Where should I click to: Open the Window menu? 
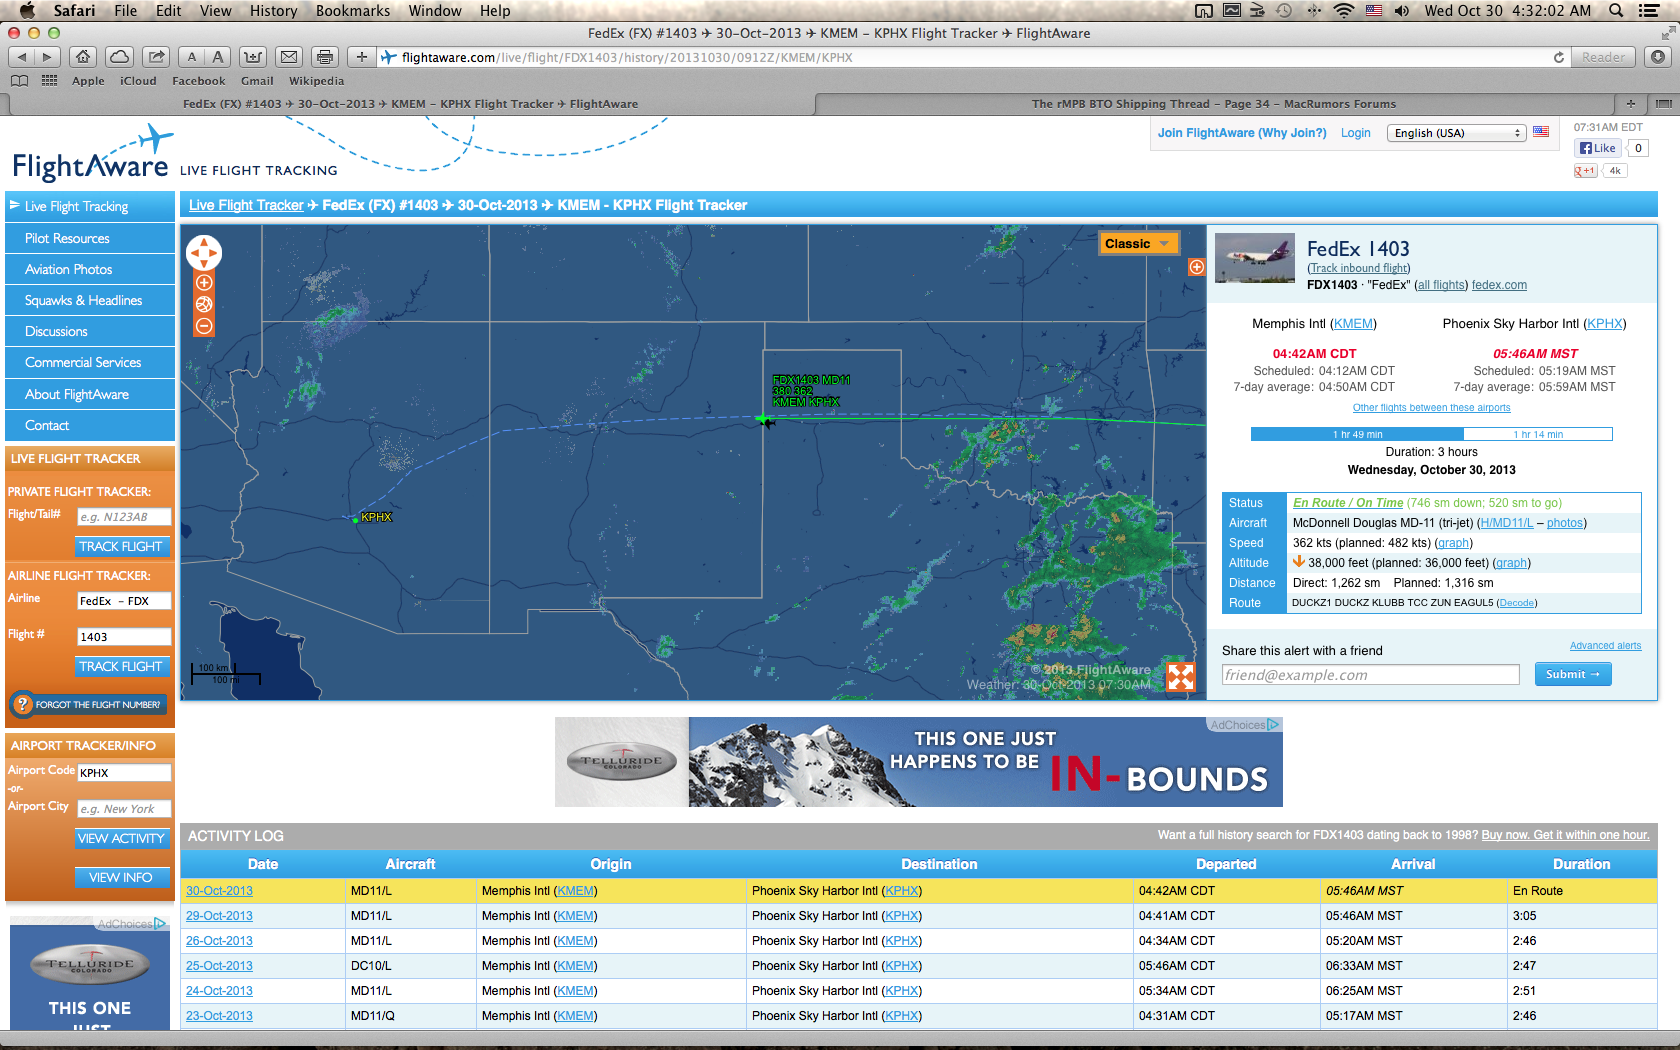click(x=435, y=10)
